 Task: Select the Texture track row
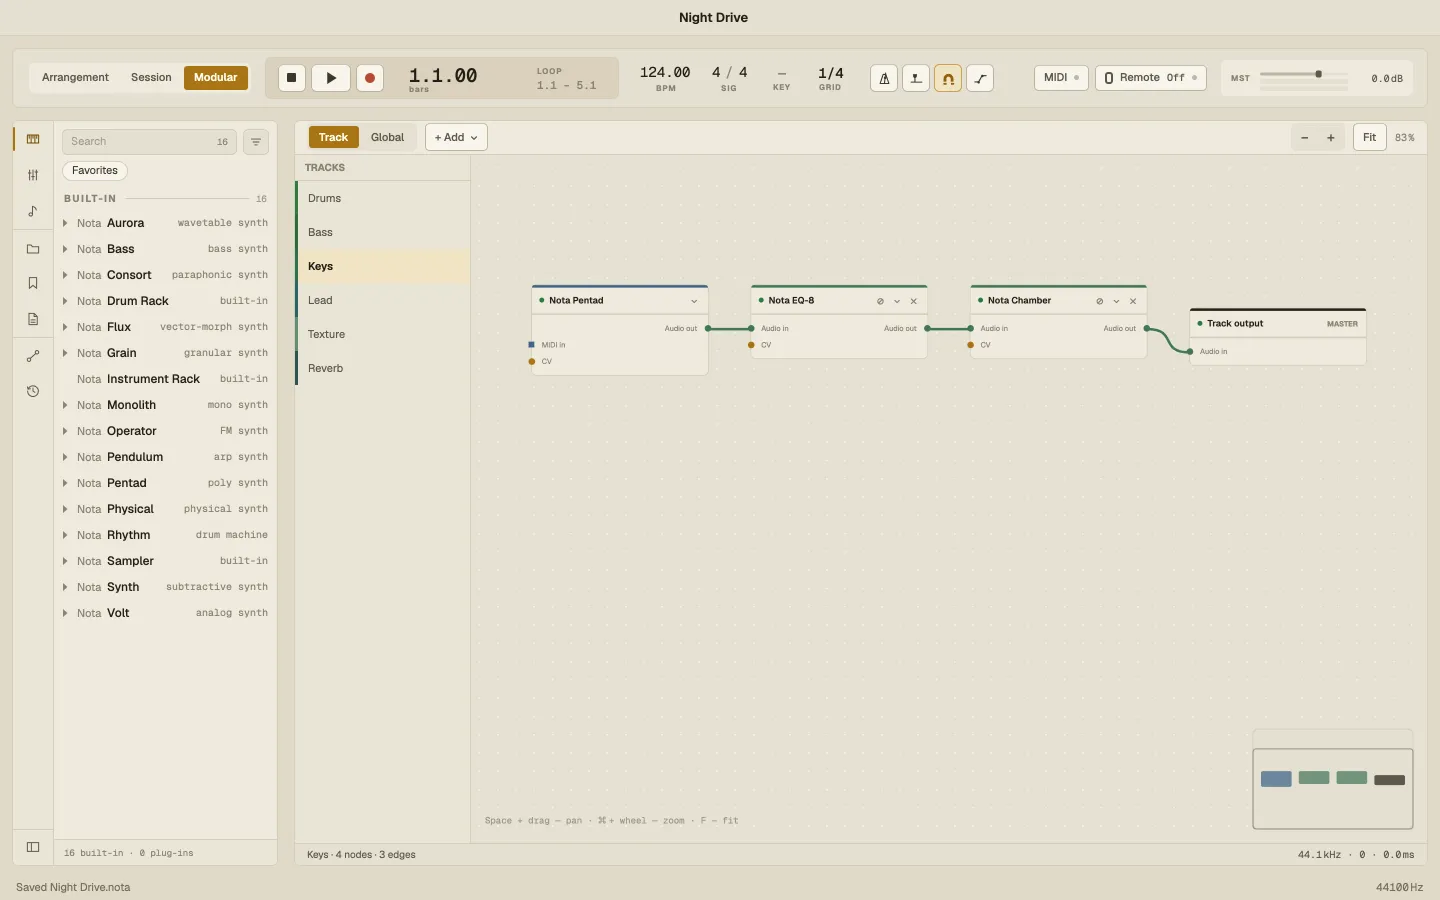pyautogui.click(x=383, y=334)
